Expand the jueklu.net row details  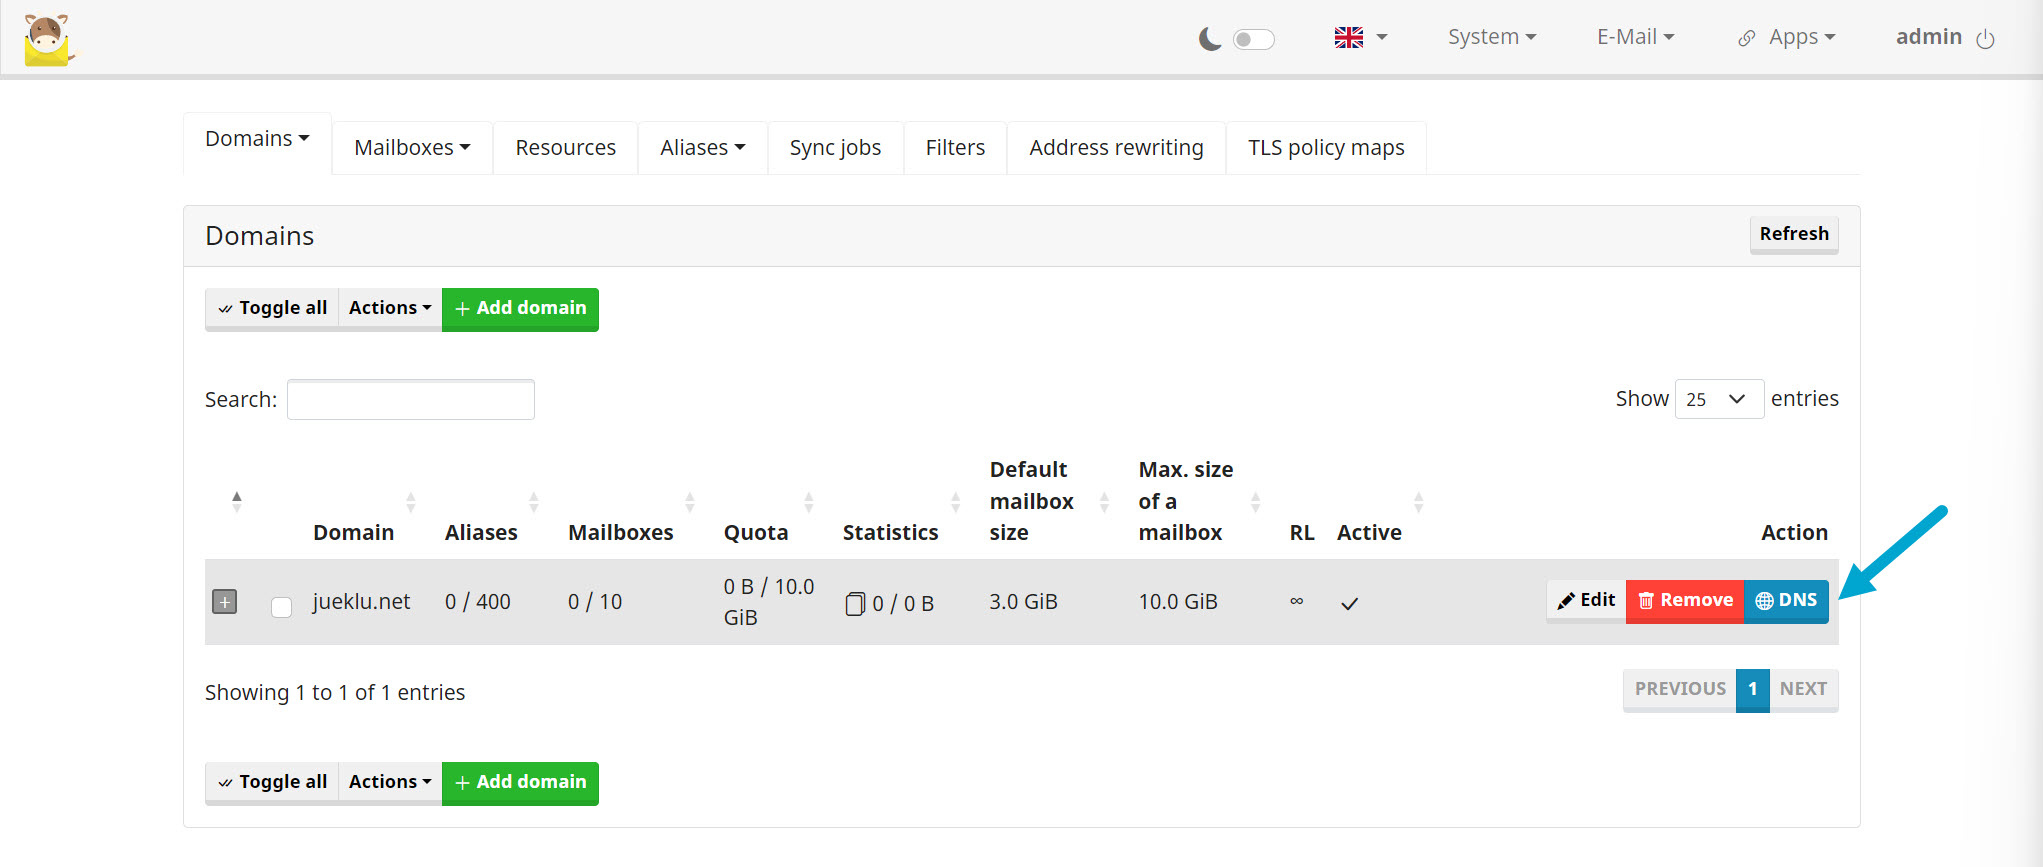click(x=225, y=602)
